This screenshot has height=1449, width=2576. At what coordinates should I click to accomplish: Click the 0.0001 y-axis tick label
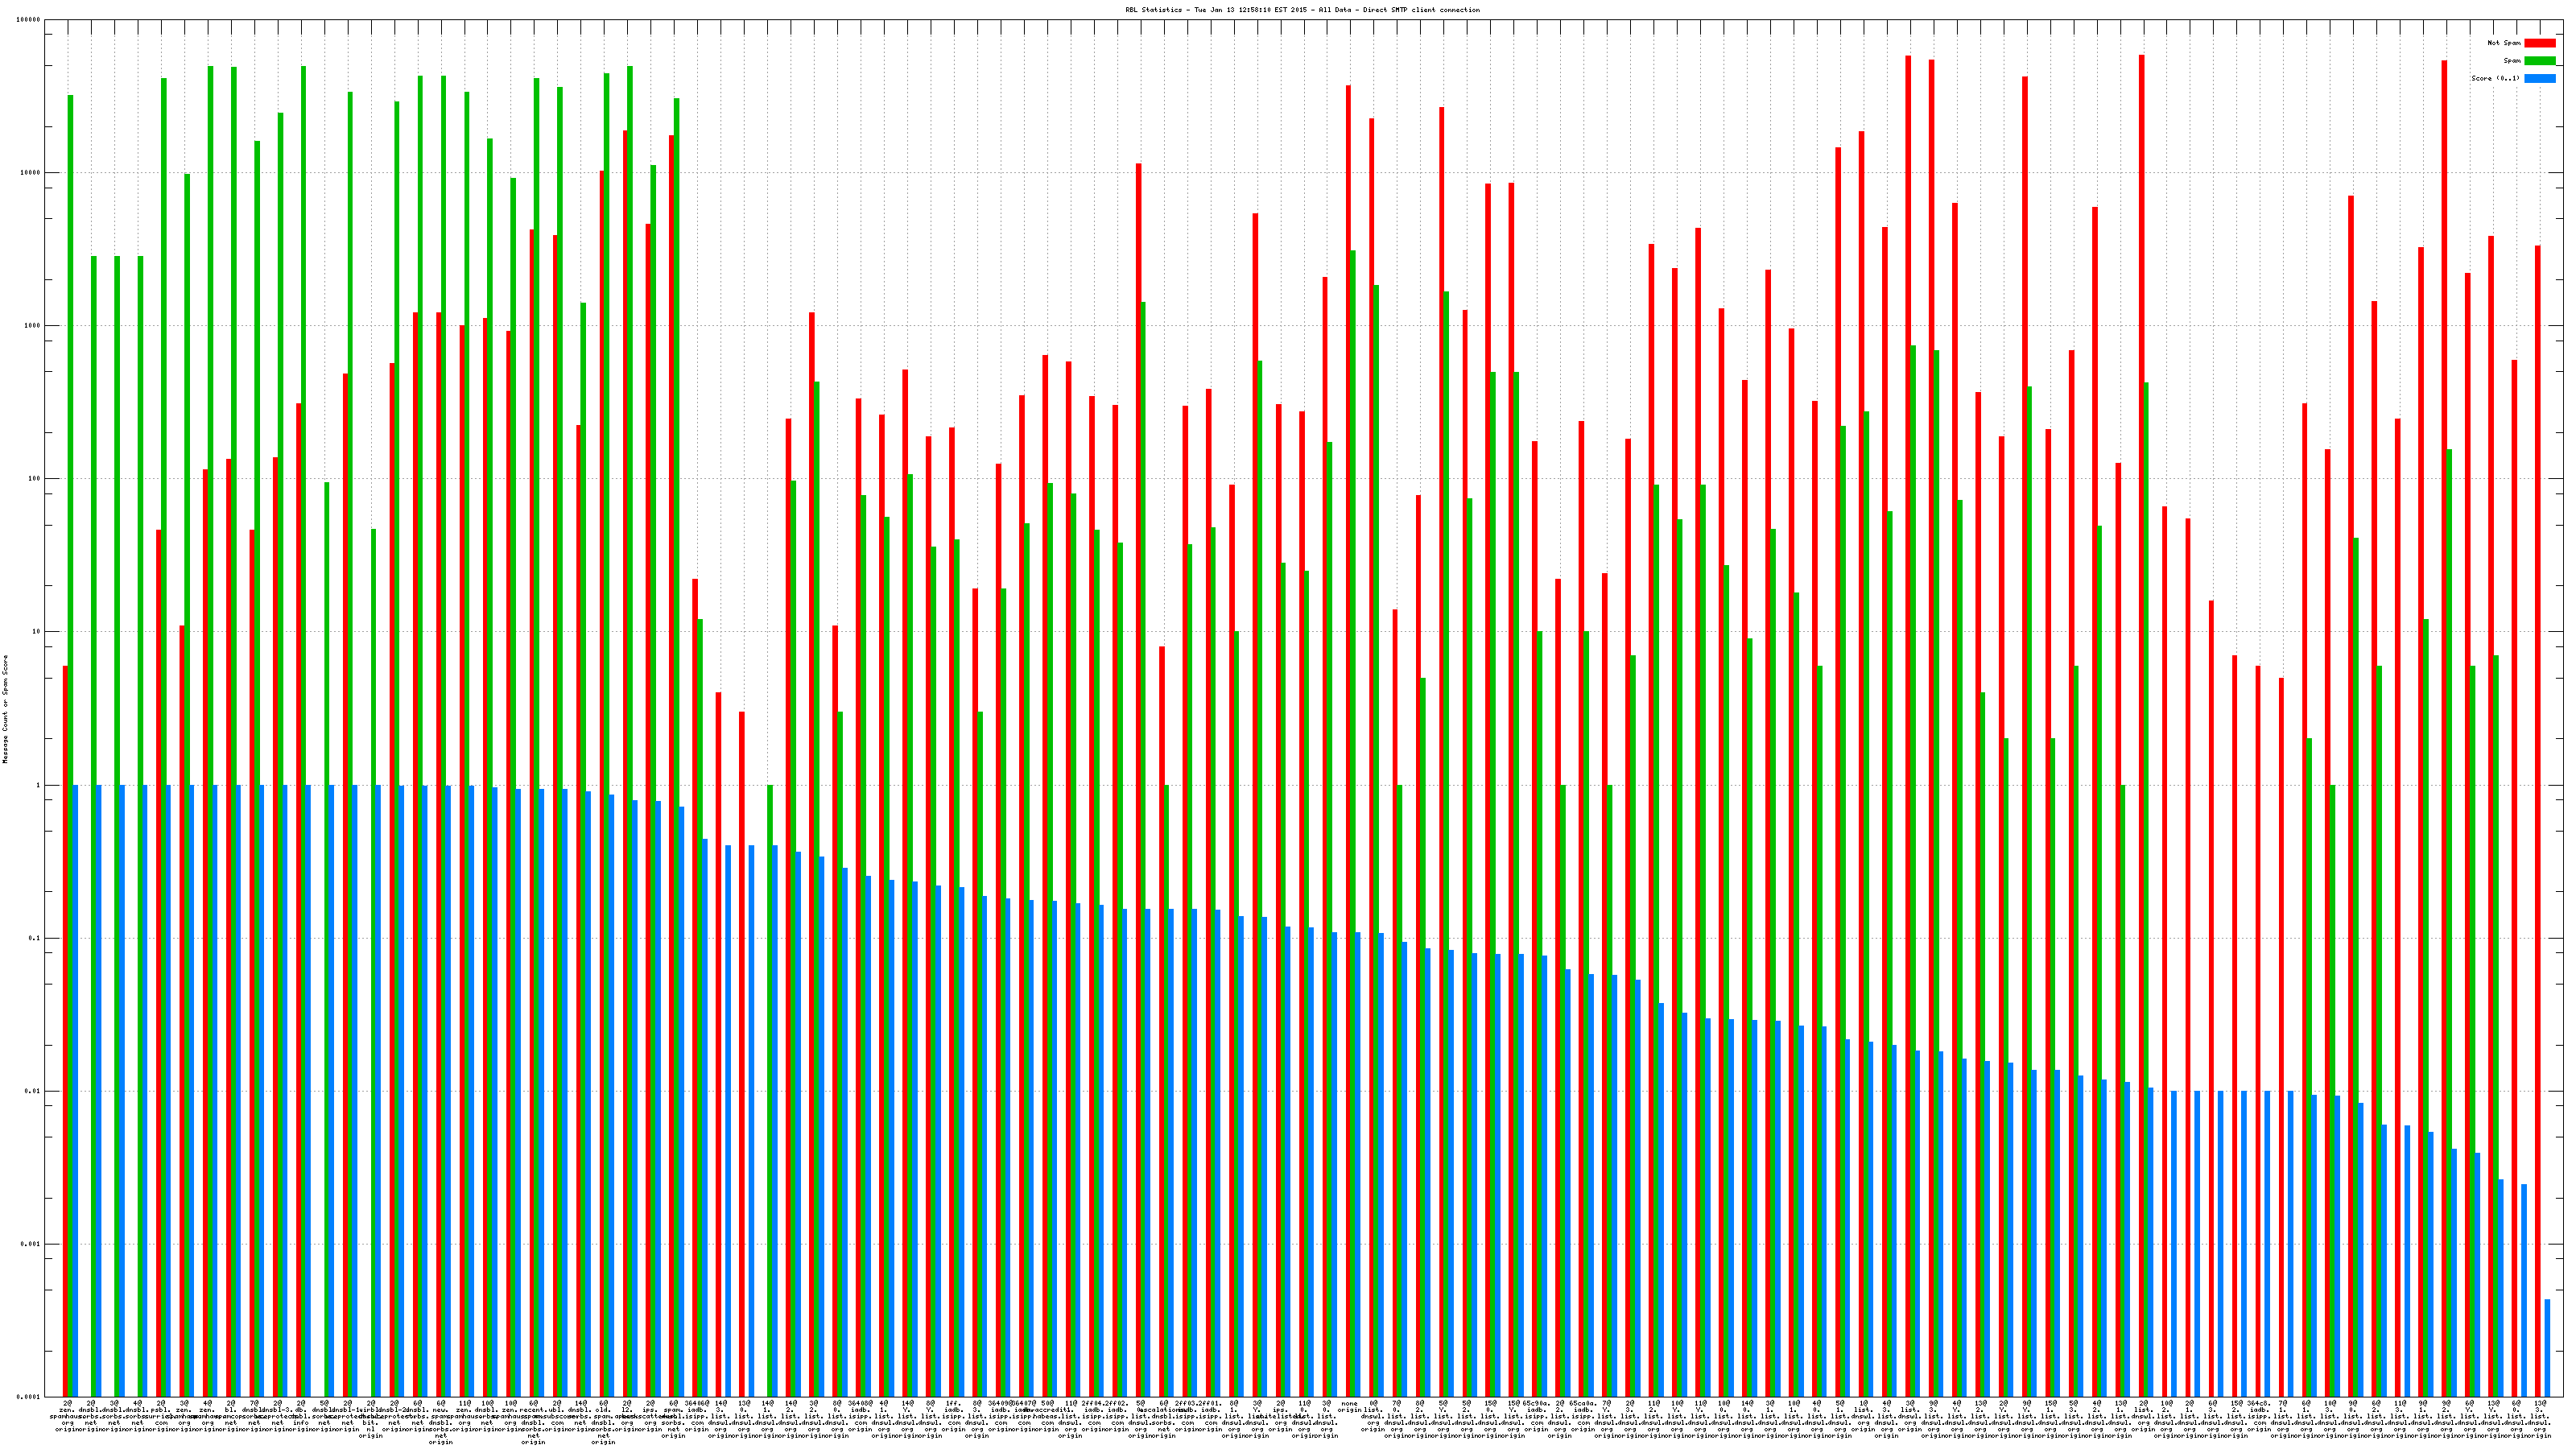tap(29, 1397)
